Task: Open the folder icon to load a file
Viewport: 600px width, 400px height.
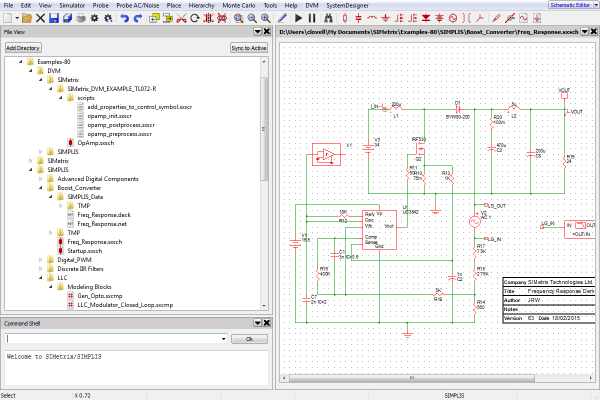Action: click(27, 18)
